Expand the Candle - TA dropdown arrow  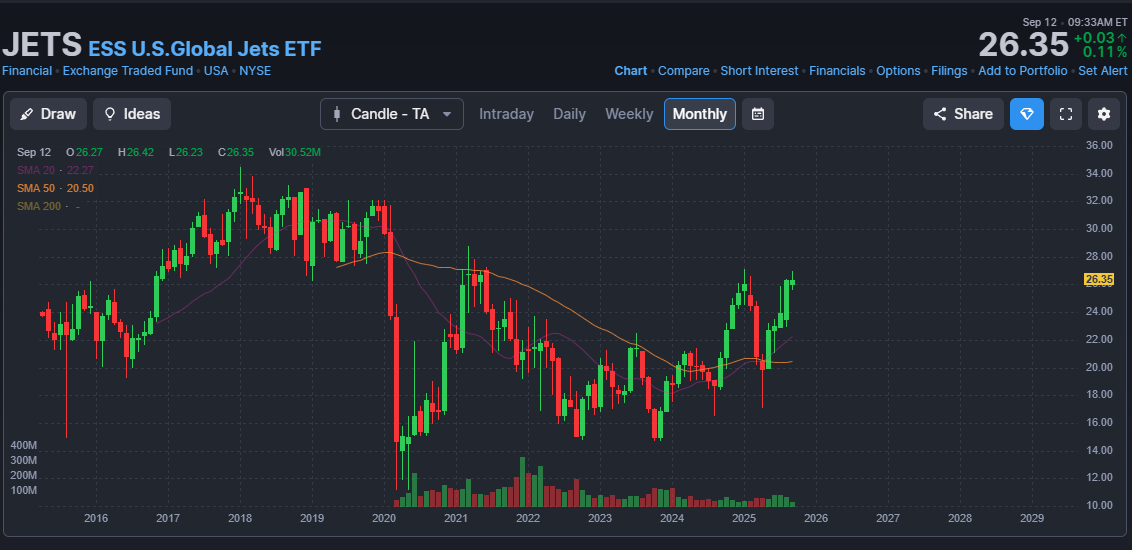(447, 114)
